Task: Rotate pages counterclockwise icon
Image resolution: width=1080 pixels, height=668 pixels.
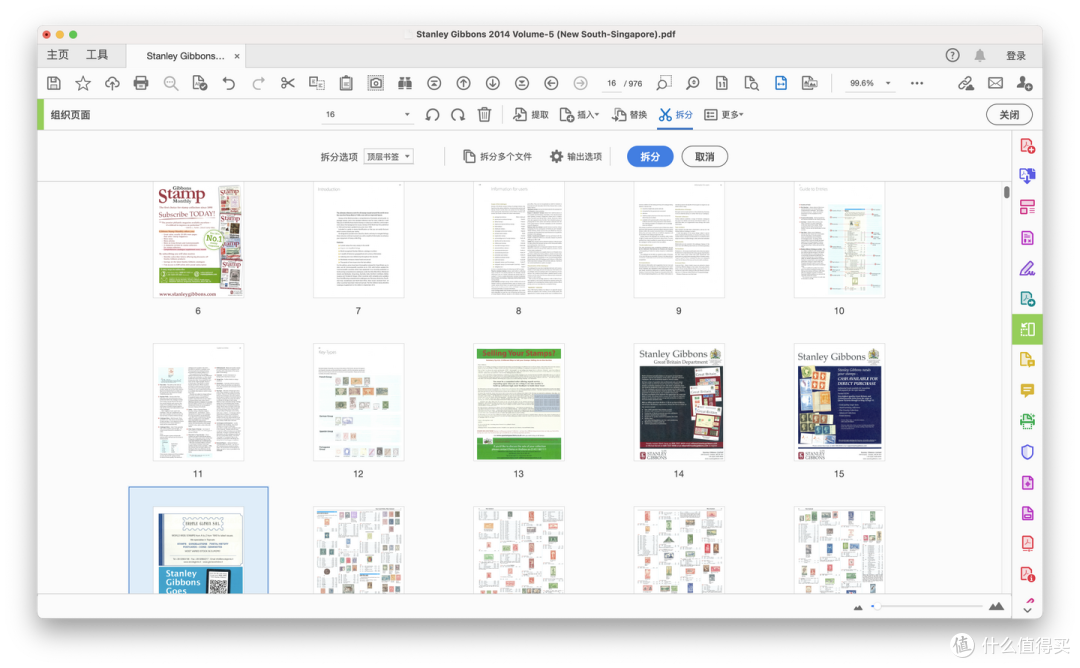Action: 432,115
